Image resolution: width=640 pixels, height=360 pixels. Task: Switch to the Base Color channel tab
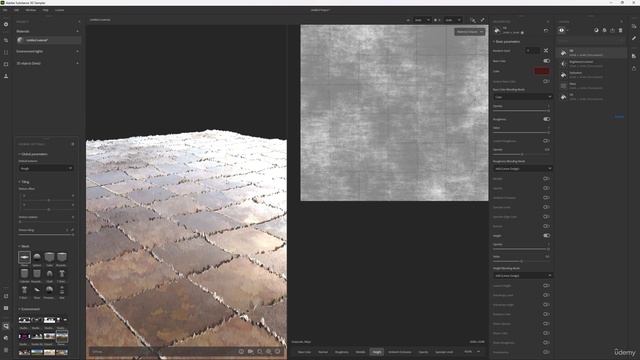click(x=304, y=352)
